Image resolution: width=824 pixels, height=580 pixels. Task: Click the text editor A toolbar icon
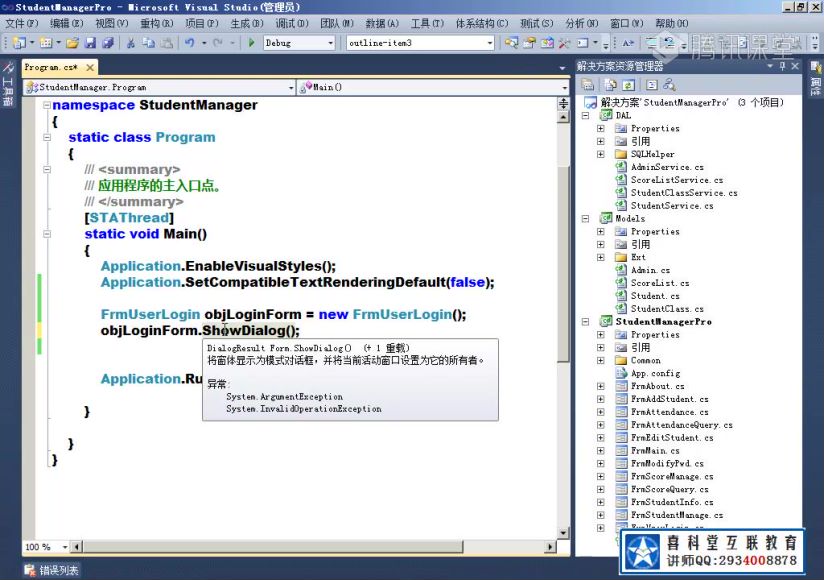pos(627,43)
